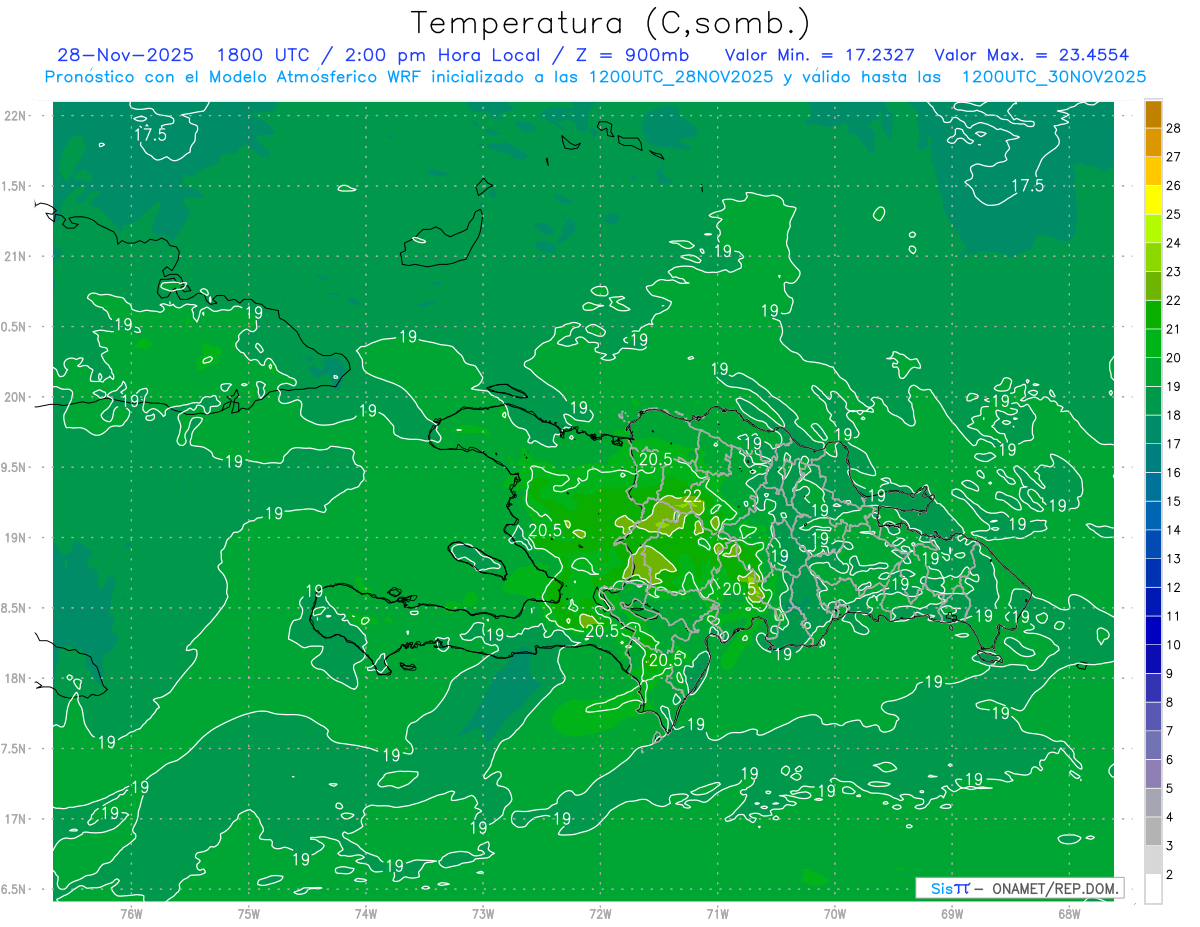Select the yellow swatch between 25 and 26

[1153, 200]
